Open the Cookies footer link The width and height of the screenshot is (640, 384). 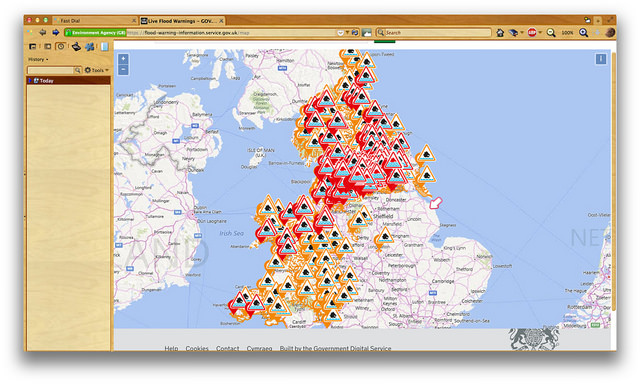coord(197,348)
